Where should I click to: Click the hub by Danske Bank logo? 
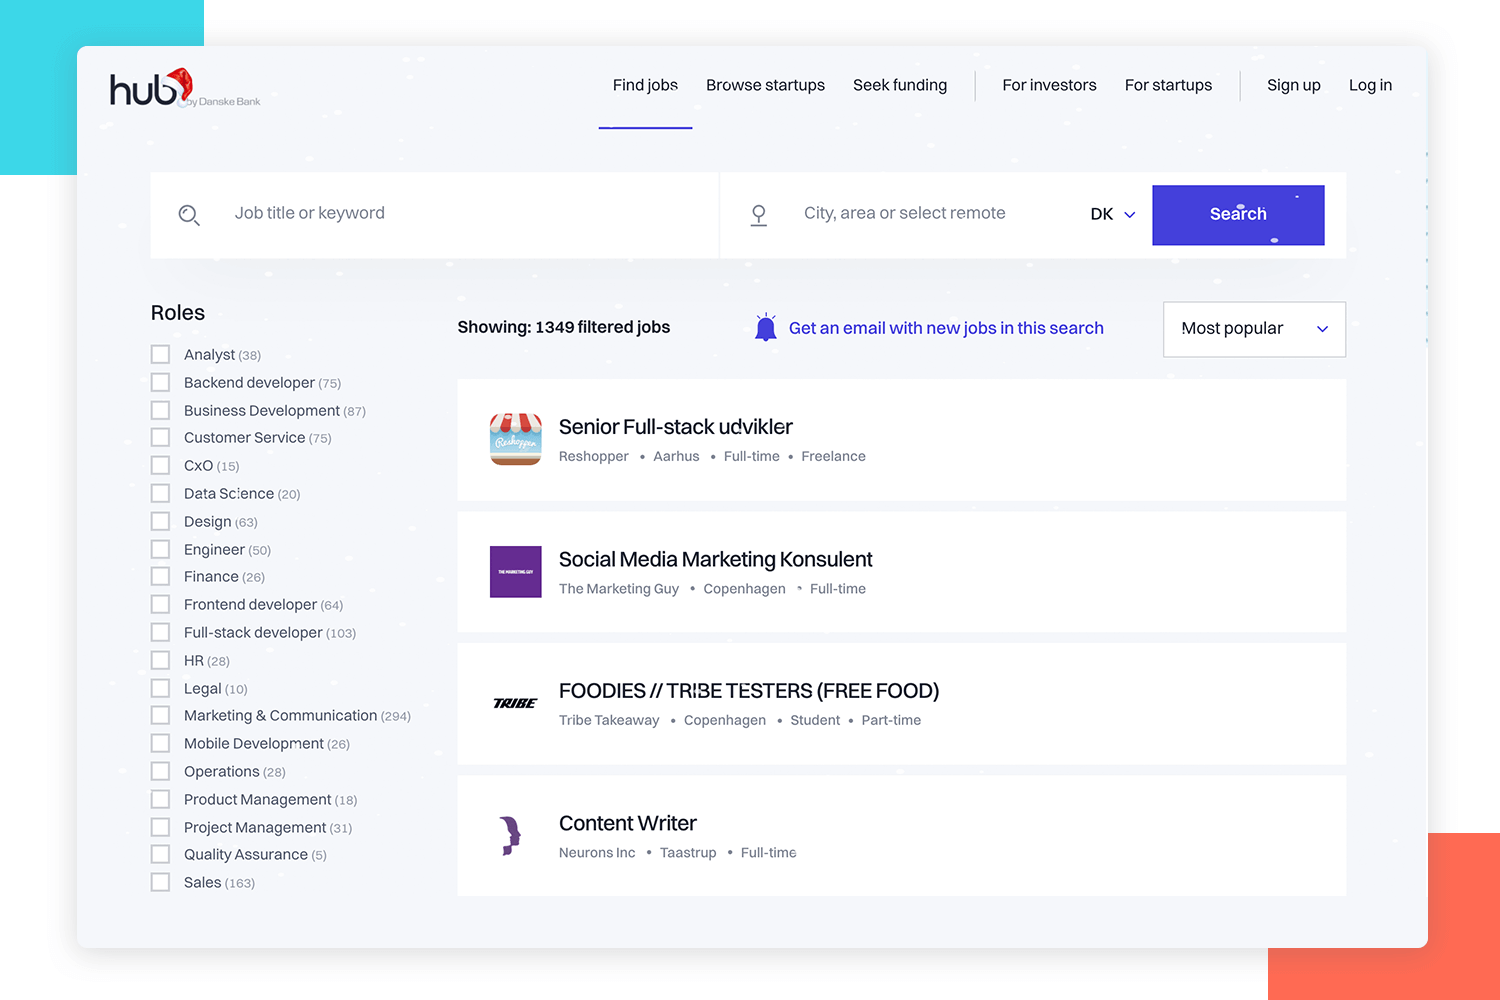185,89
